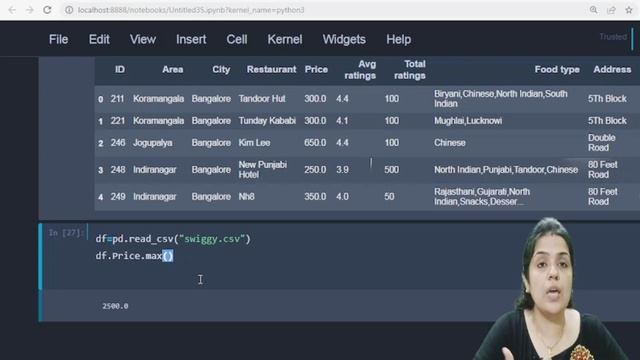The image size is (640, 360).
Task: Click the total ratings value 500
Action: 391,170
